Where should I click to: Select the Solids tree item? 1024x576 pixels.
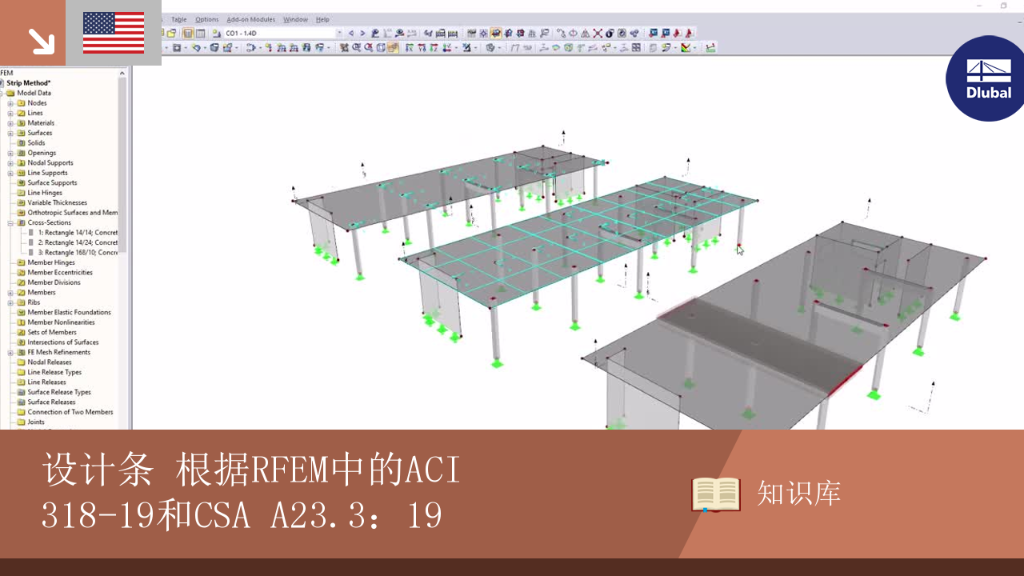tap(36, 143)
